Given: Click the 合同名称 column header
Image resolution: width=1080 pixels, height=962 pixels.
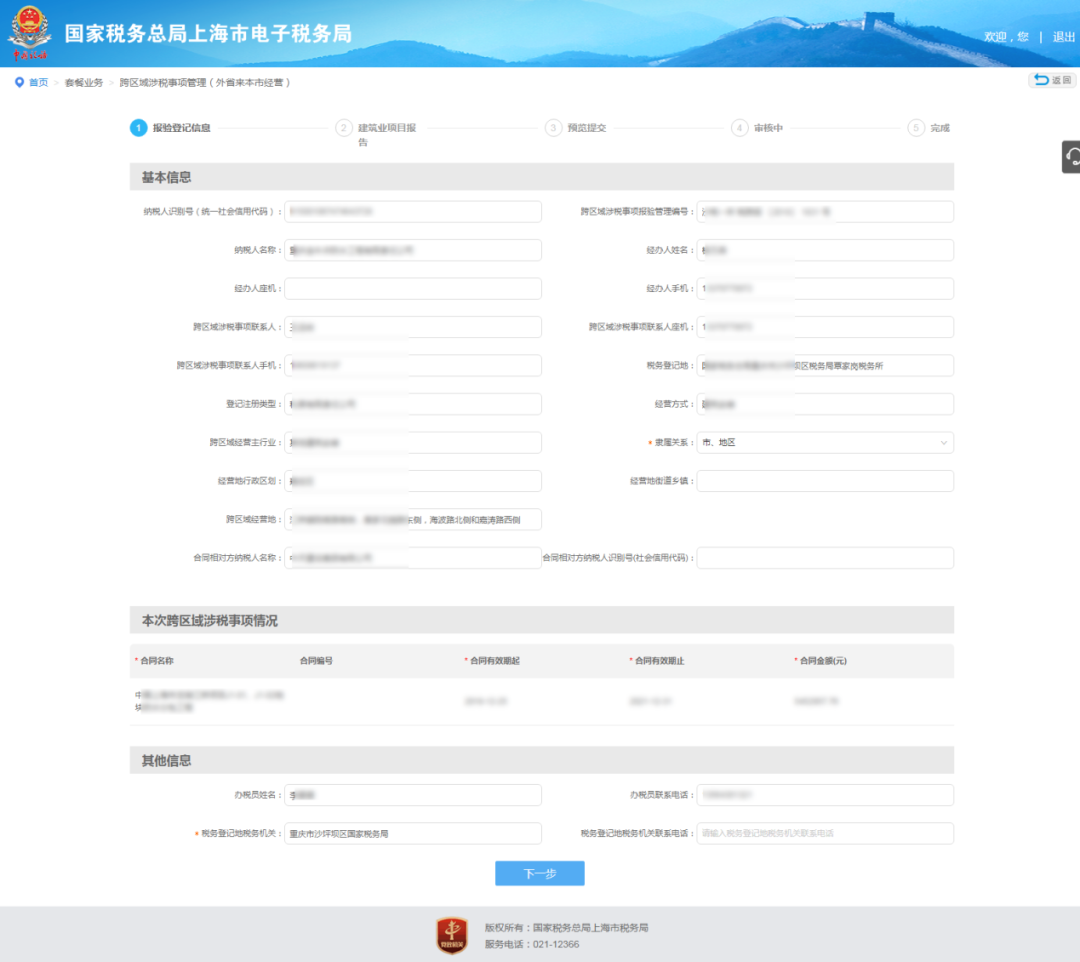Looking at the screenshot, I should (156, 661).
